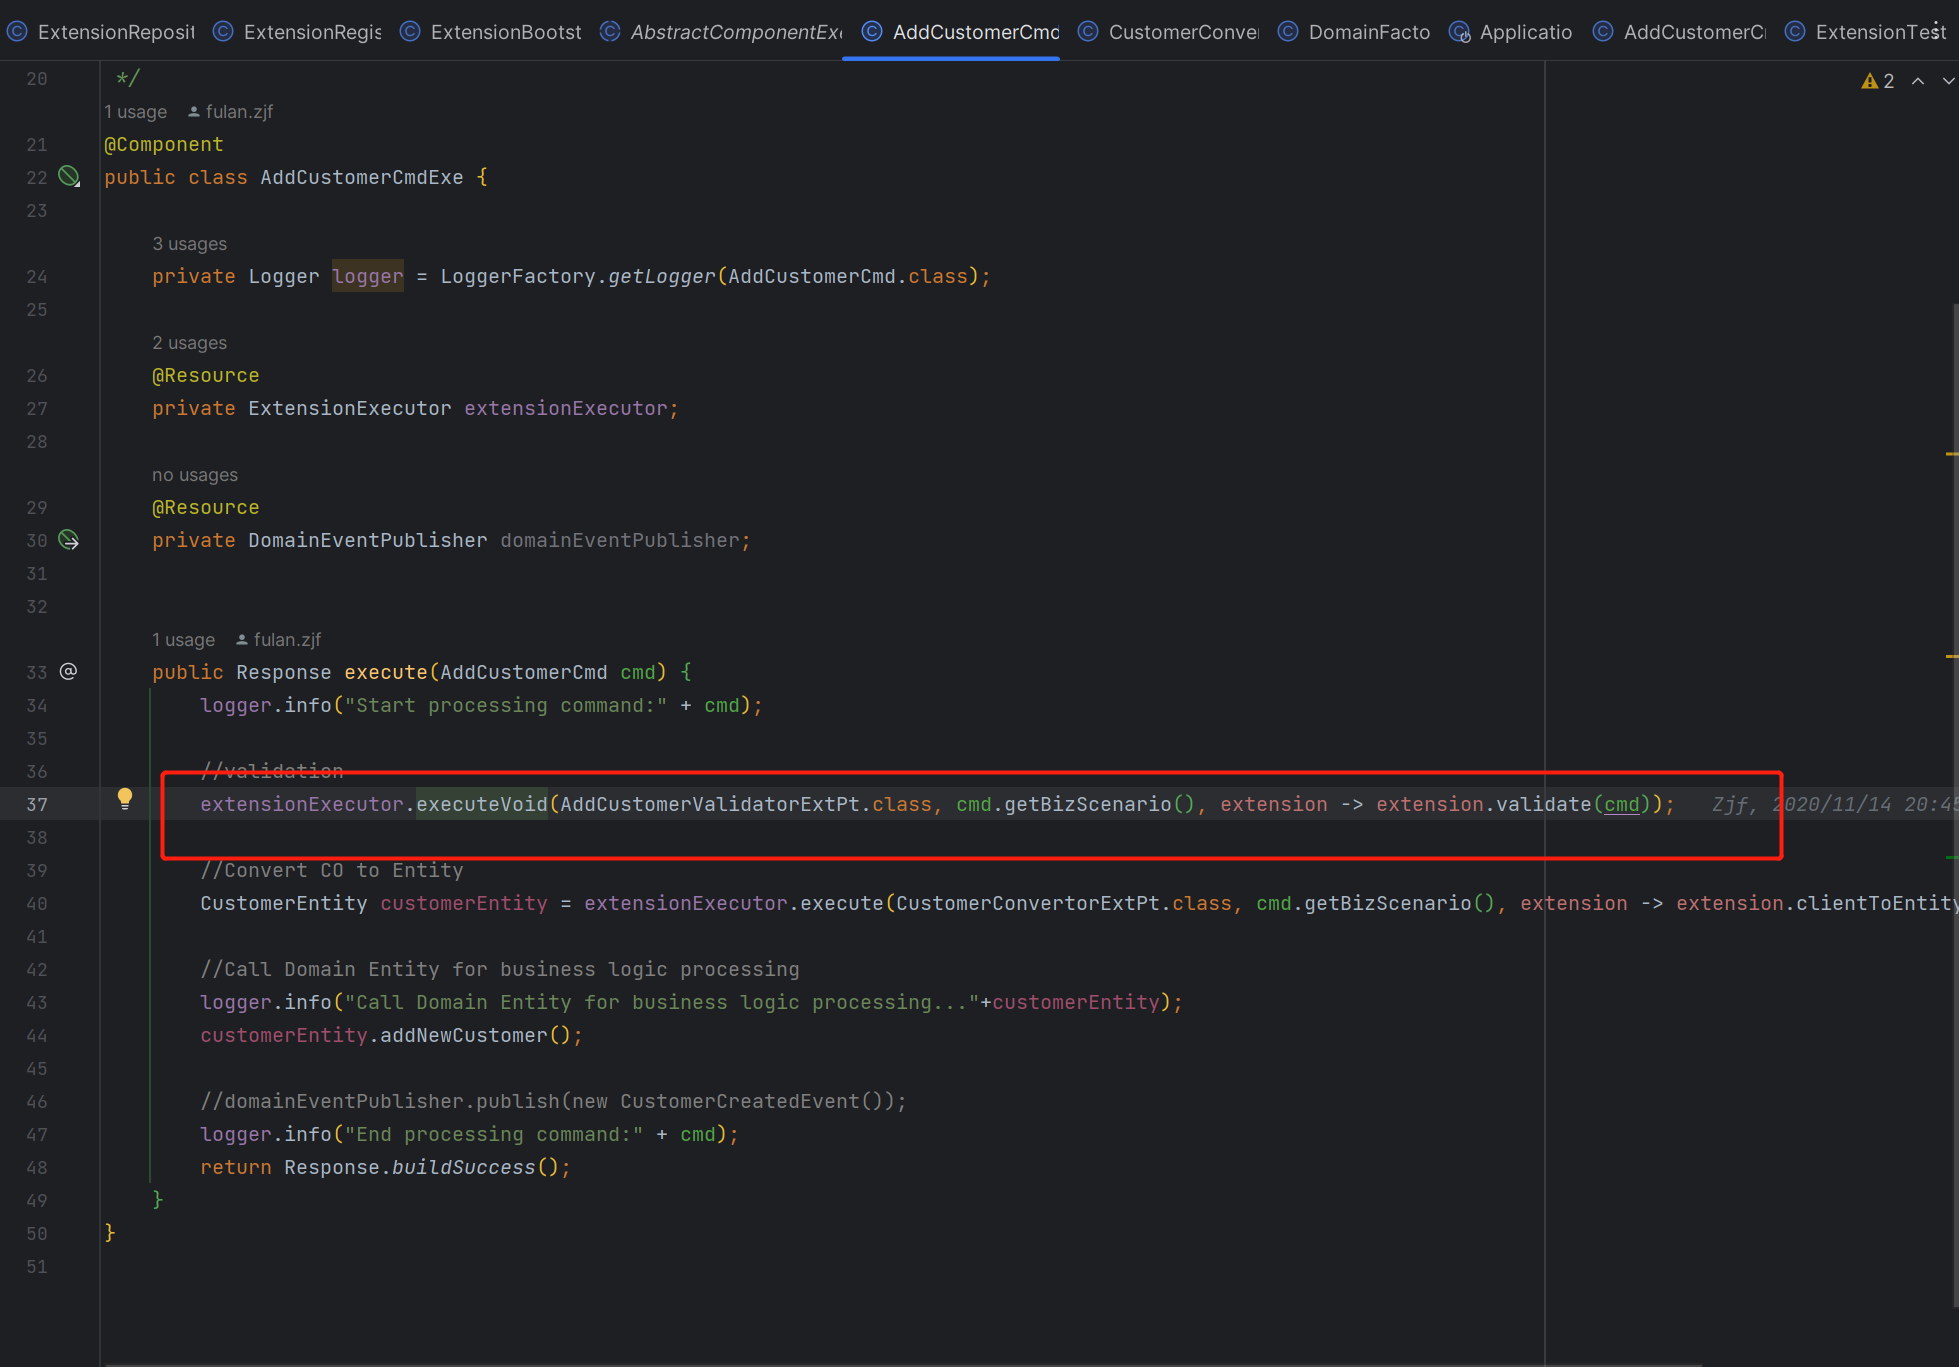Image resolution: width=1959 pixels, height=1367 pixels.
Task: Click the class icon on the Applicatio tab
Action: tap(1460, 32)
